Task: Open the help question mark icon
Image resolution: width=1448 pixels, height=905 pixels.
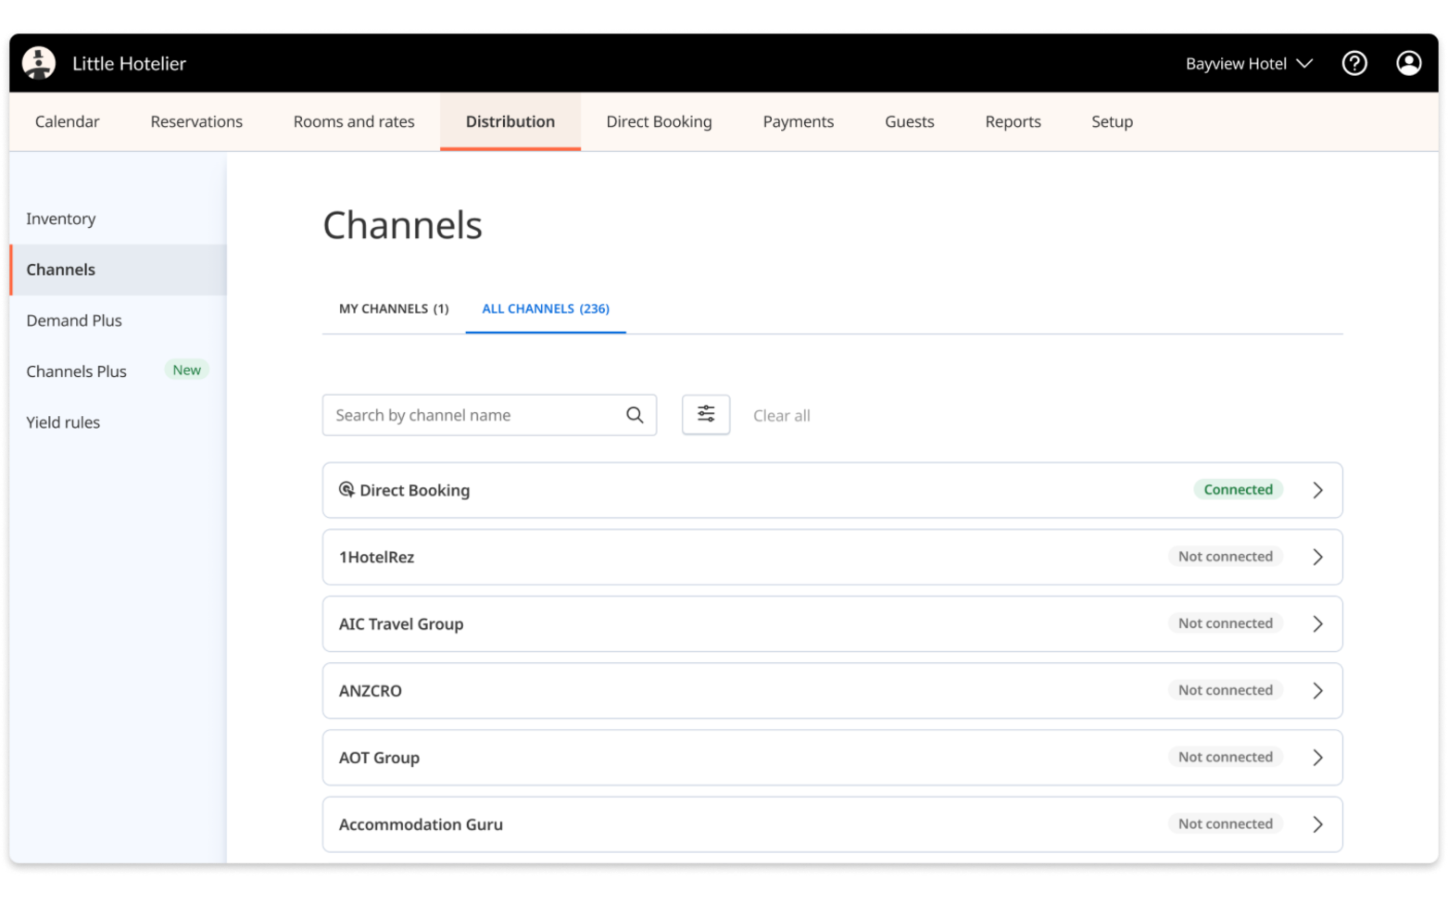Action: pos(1354,63)
